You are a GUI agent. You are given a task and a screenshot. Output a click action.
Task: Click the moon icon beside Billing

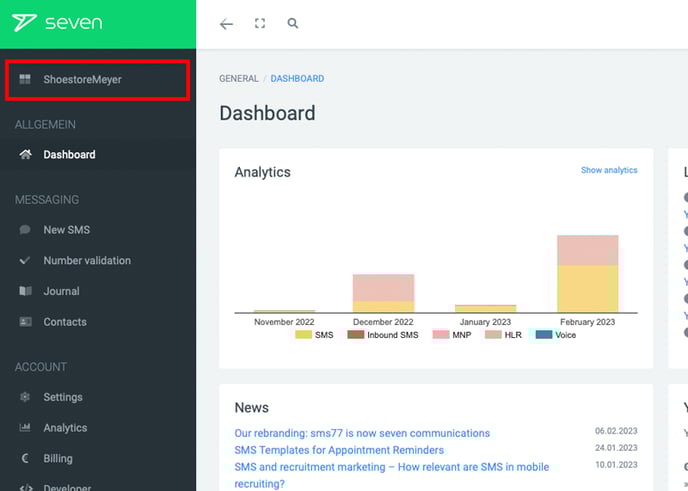pos(25,459)
